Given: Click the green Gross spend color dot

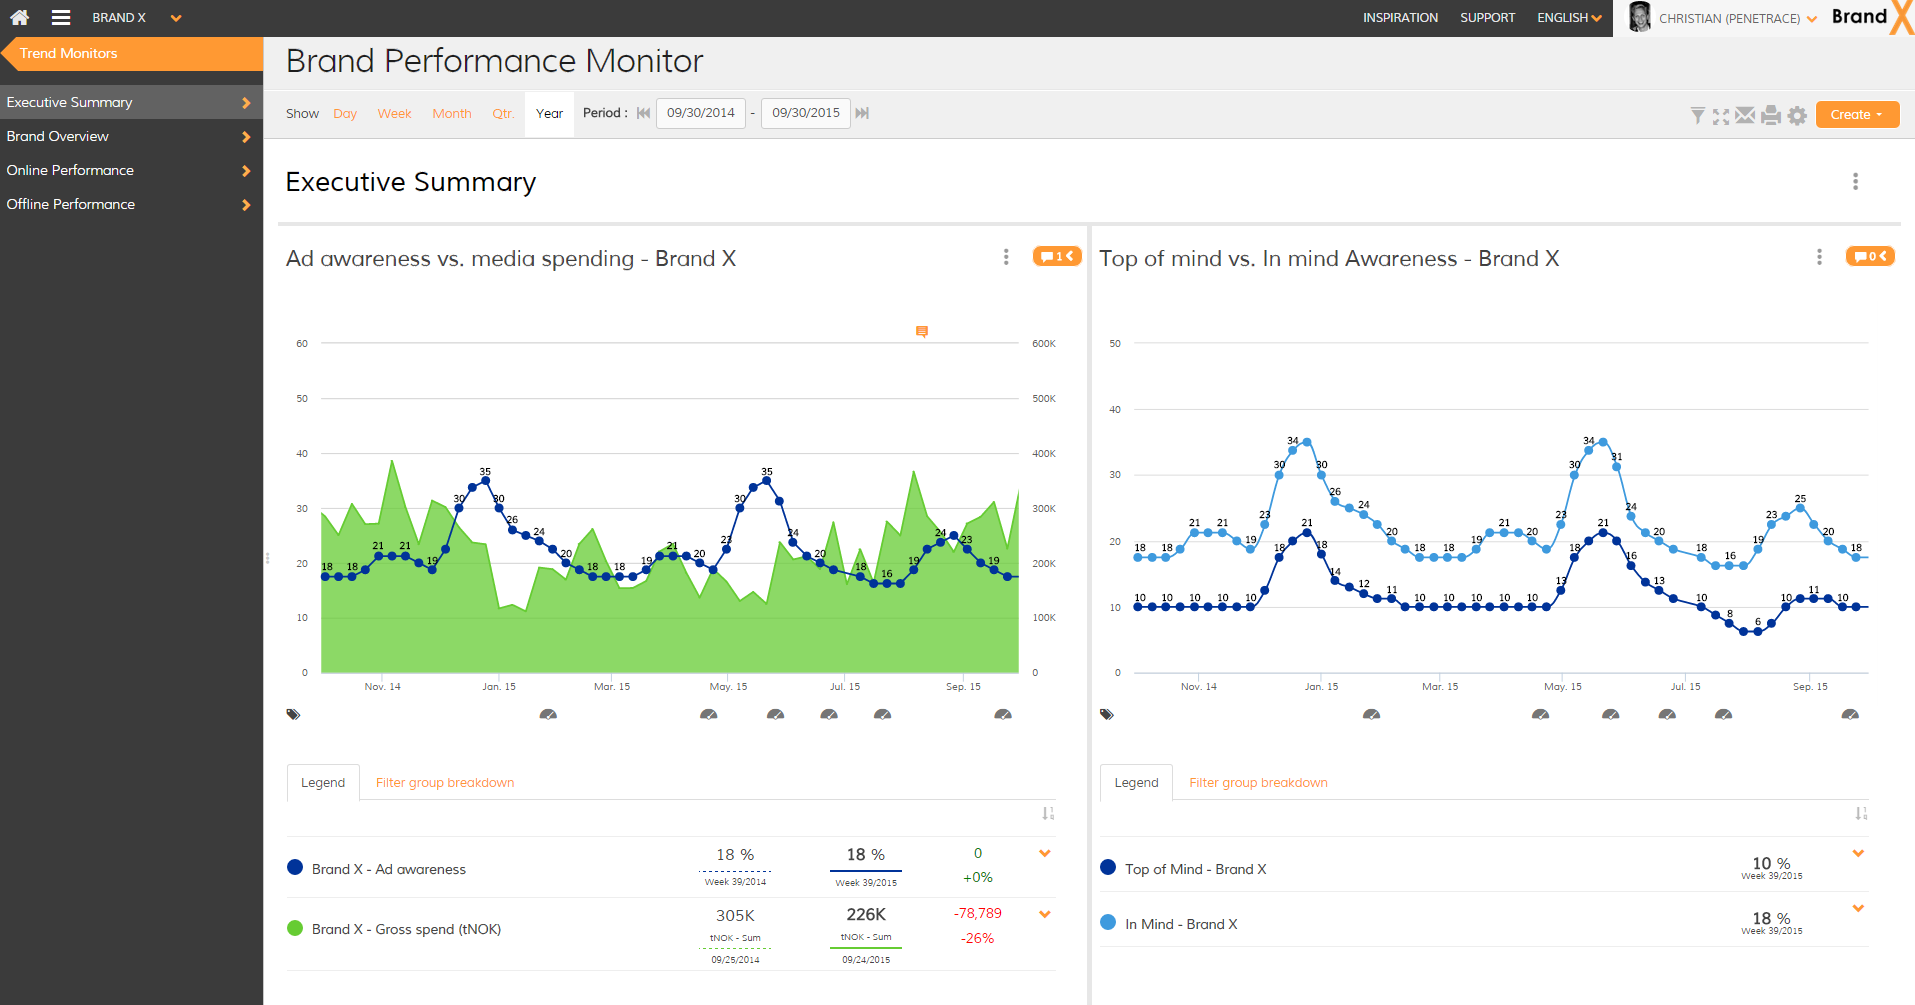Looking at the screenshot, I should 295,928.
